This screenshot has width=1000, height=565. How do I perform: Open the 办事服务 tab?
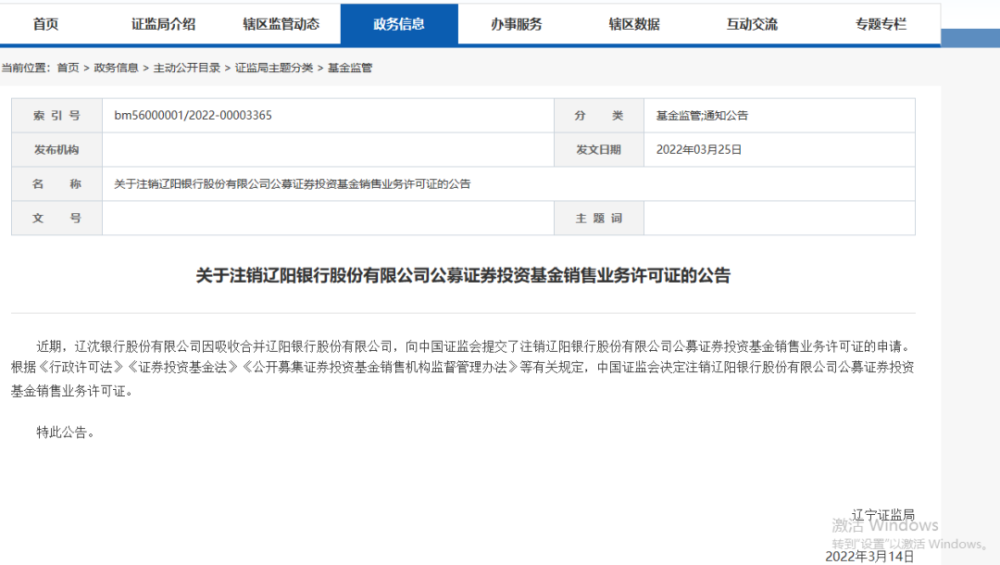tap(517, 24)
